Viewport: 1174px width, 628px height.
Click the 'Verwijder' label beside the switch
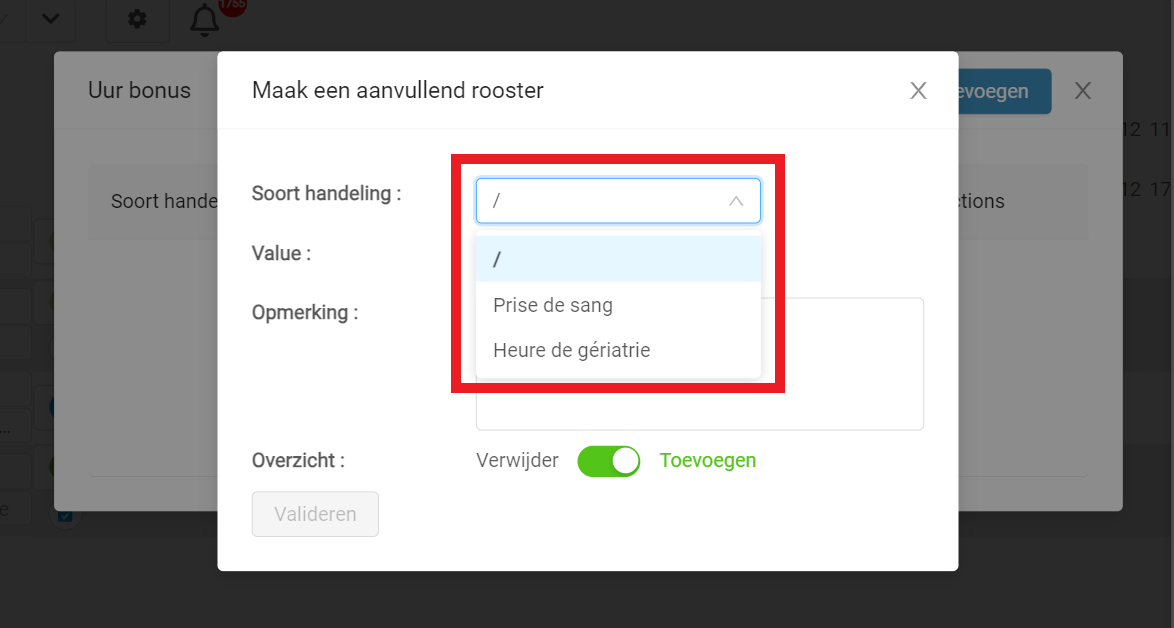[x=517, y=460]
